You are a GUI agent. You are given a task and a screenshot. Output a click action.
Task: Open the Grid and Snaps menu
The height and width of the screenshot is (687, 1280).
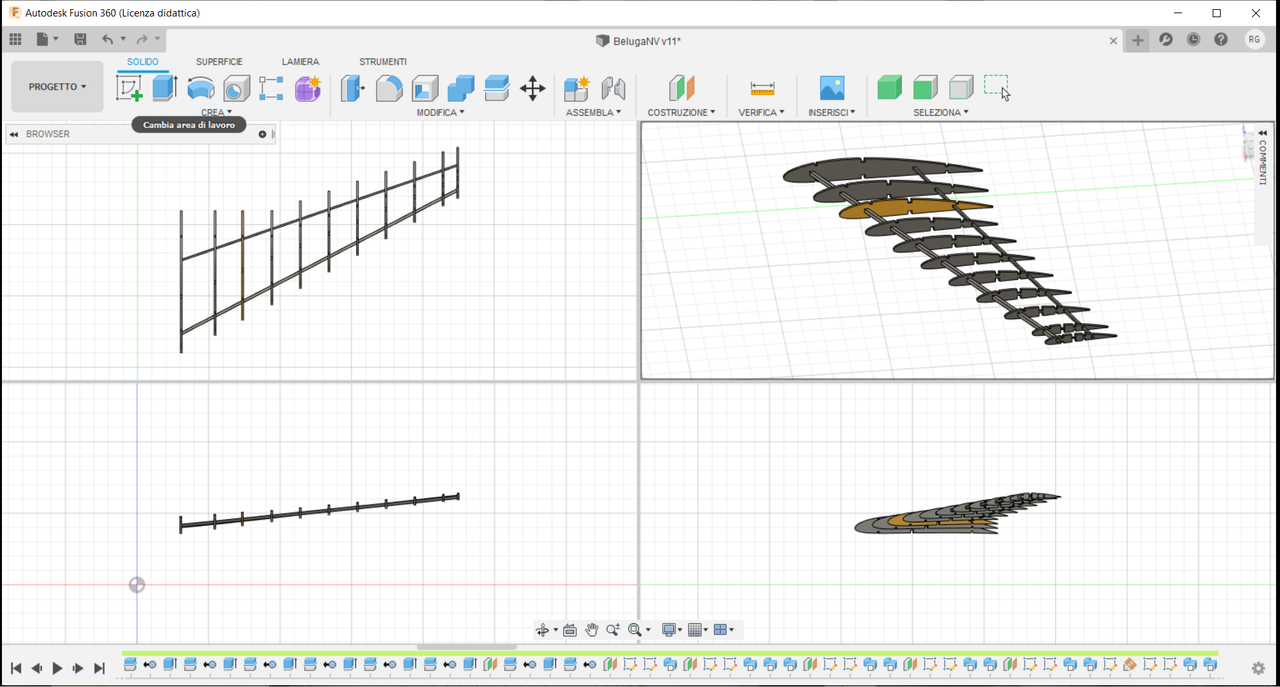click(698, 630)
